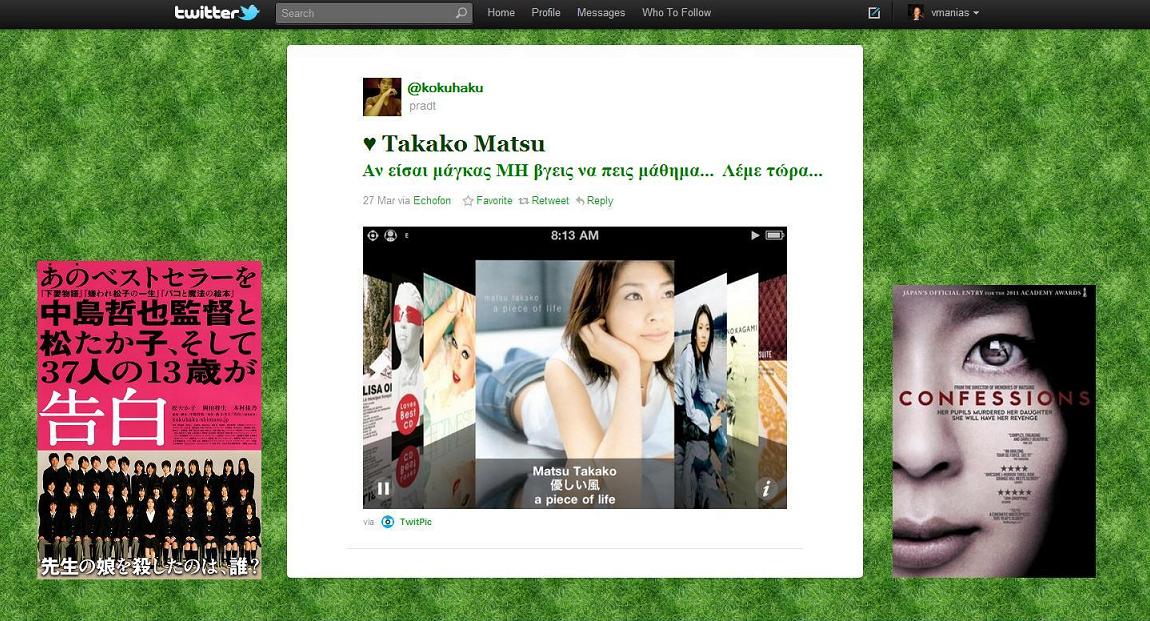
Task: Click the info icon on the album view
Action: pos(766,488)
